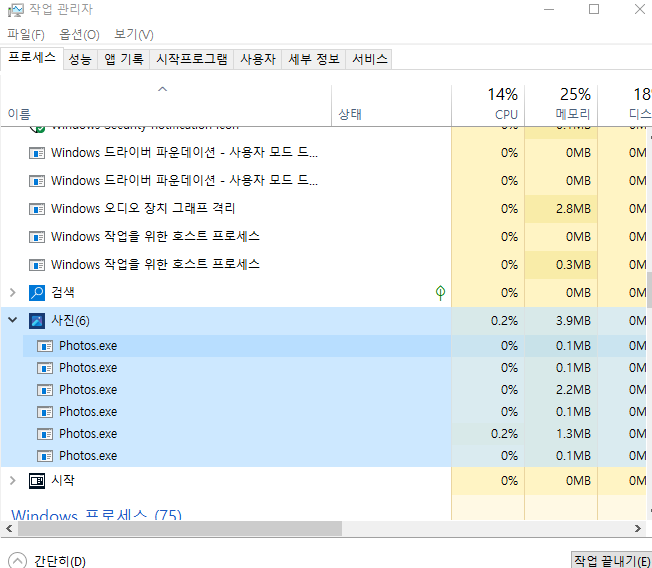Click the horizontal scrollbar right arrow

pos(638,528)
